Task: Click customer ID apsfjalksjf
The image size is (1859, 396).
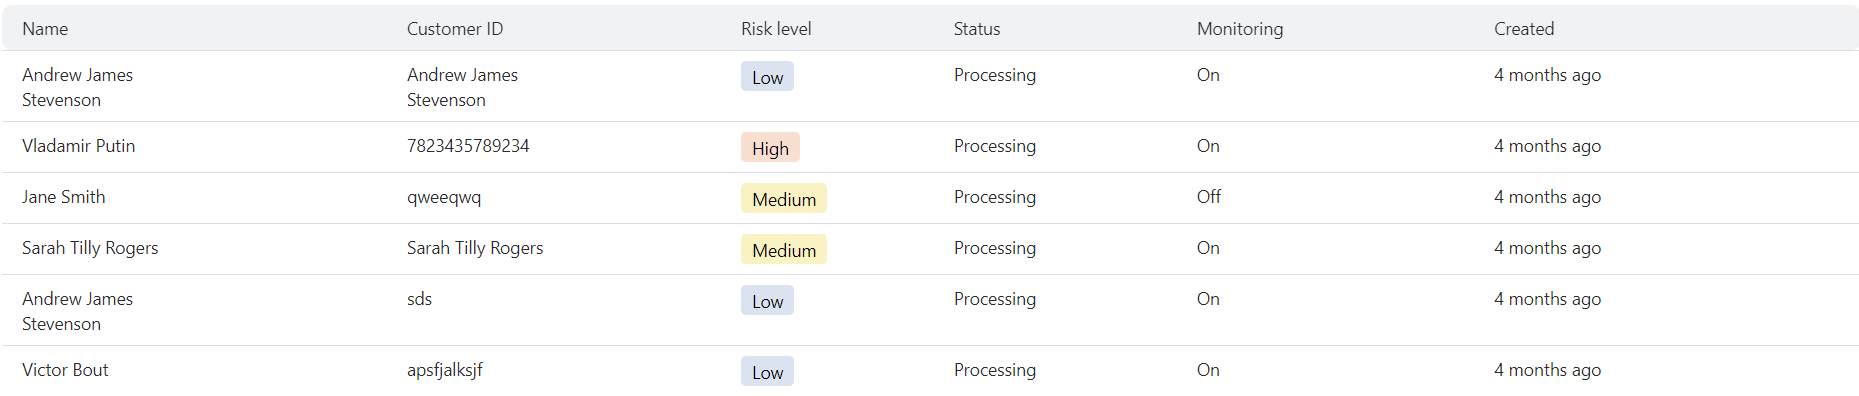Action: [445, 370]
